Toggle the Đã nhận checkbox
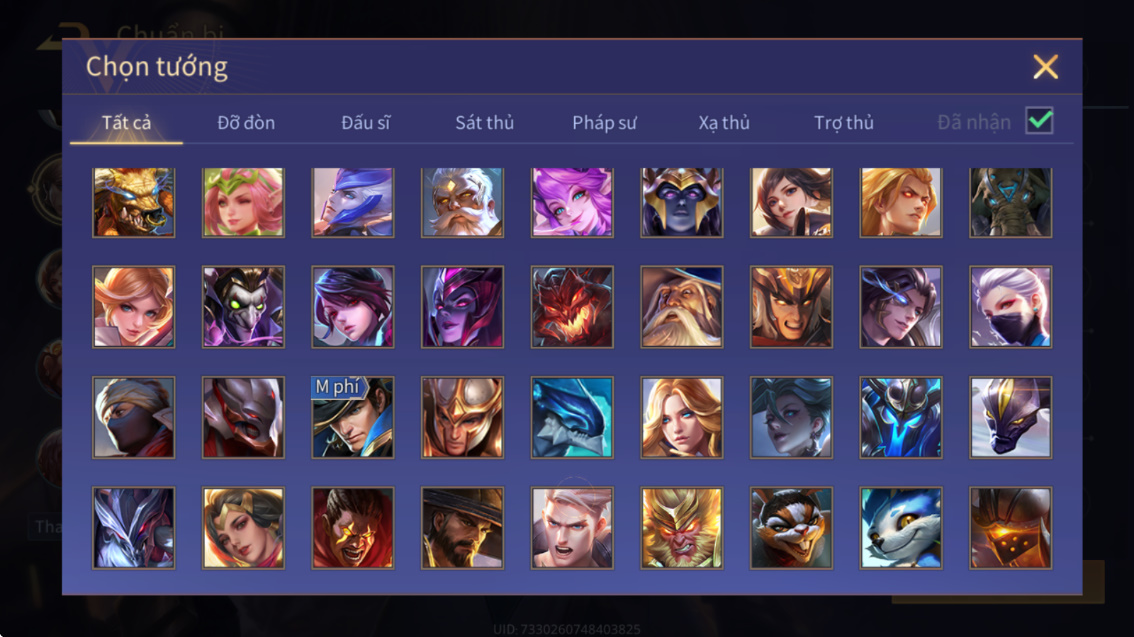This screenshot has width=1134, height=637. pos(1039,121)
